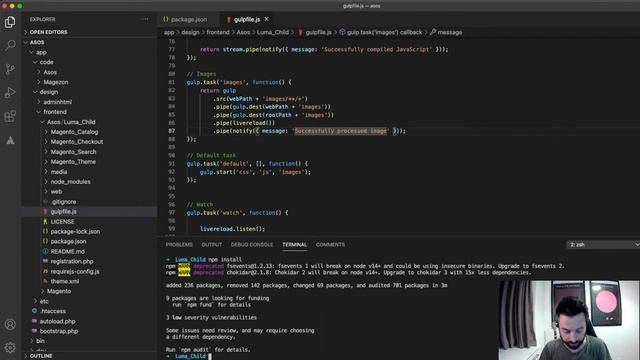Screen dimensions: 640x360
Task: Select the Terminal panel tab
Action: pos(294,244)
